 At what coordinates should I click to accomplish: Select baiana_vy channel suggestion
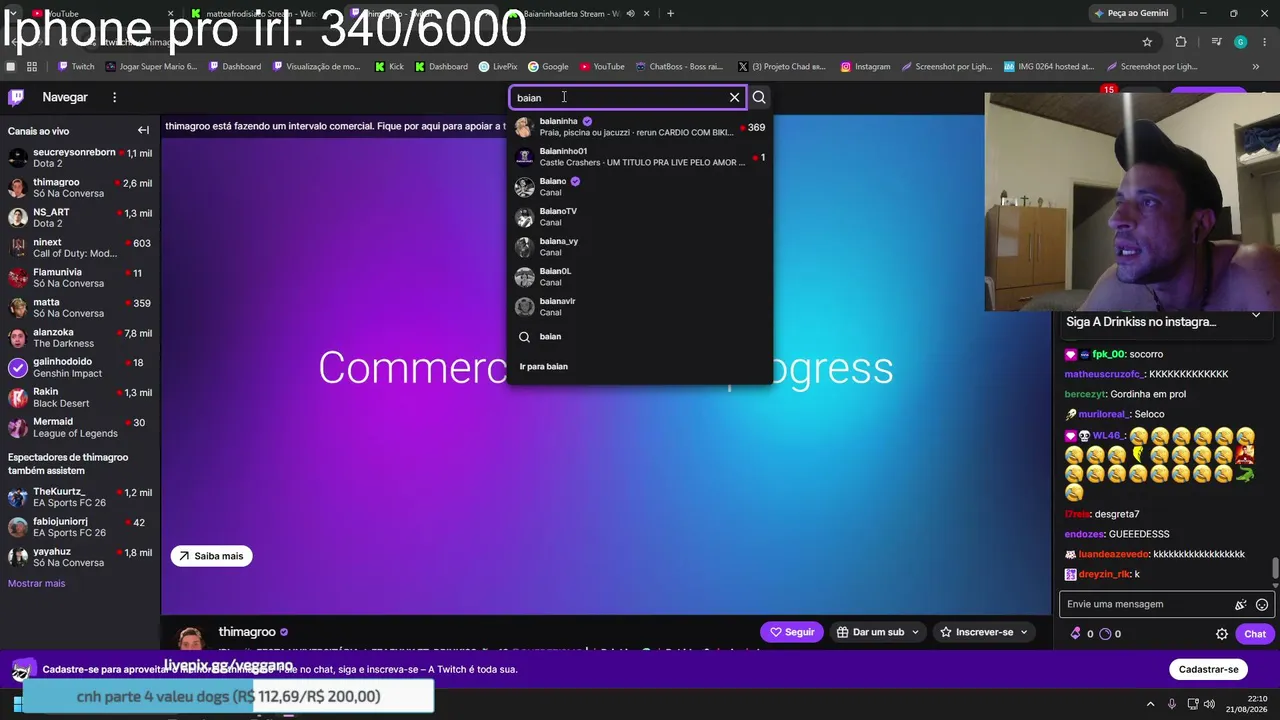point(640,247)
